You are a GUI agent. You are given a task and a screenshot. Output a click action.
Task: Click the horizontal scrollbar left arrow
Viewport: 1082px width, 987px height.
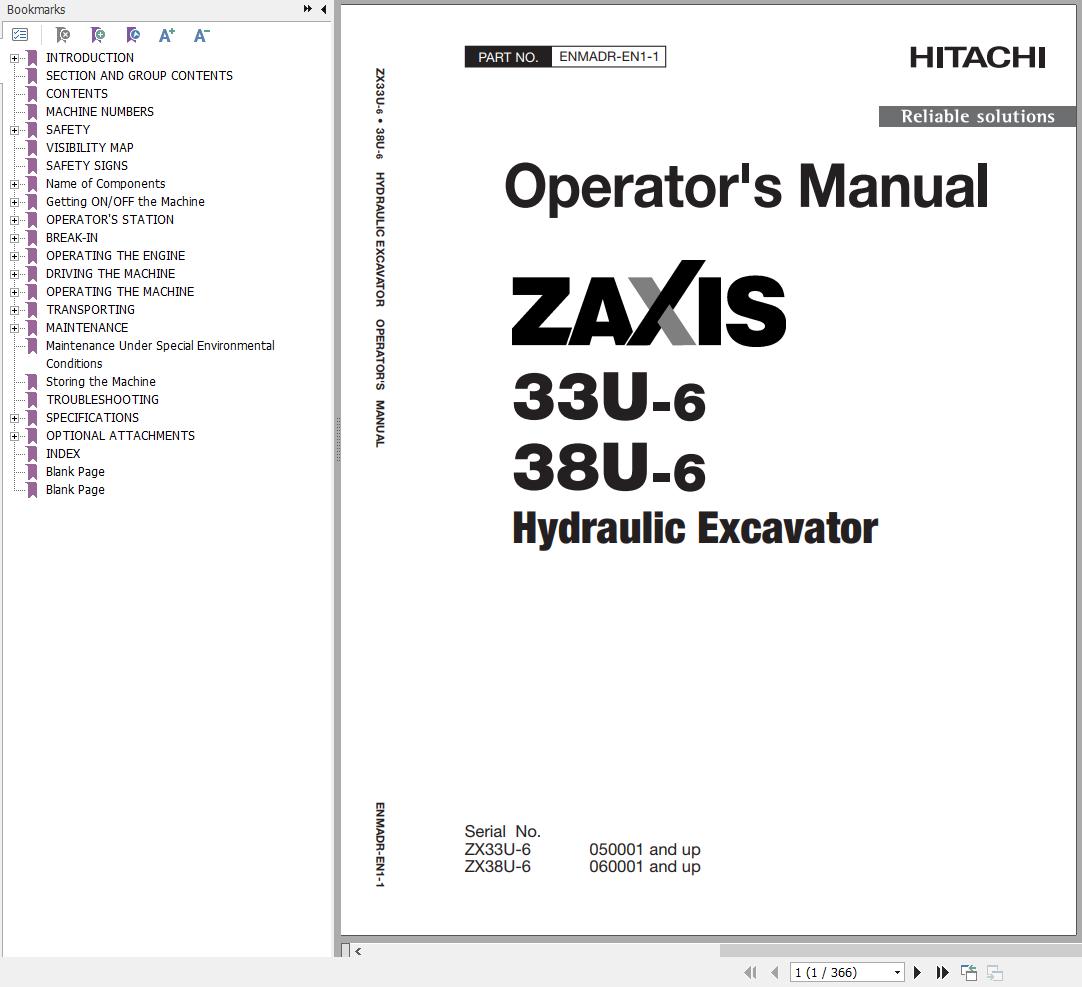[358, 951]
